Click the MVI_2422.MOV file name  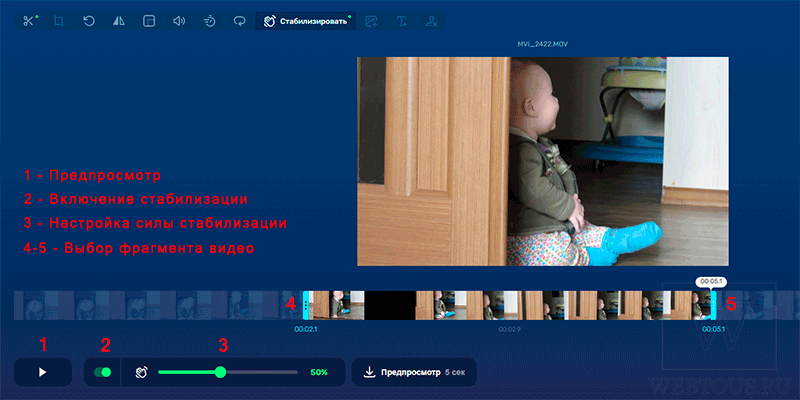click(x=543, y=44)
